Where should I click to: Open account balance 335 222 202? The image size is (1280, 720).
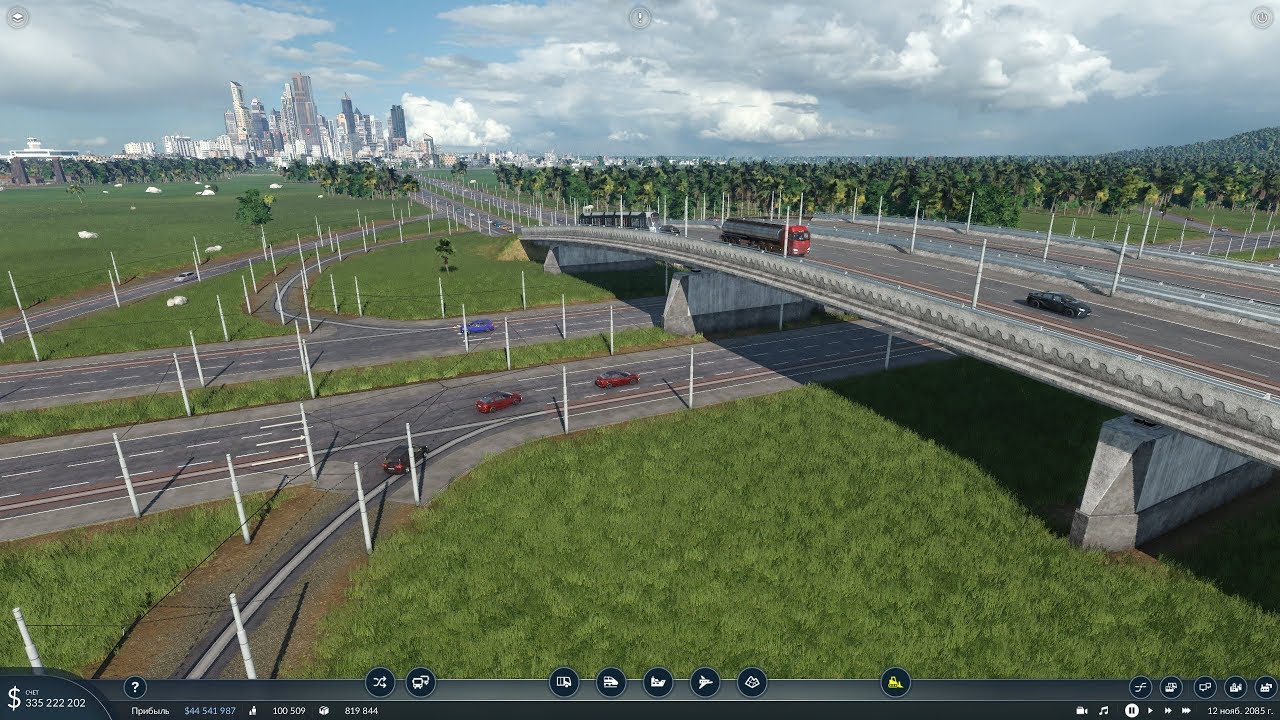tap(56, 703)
